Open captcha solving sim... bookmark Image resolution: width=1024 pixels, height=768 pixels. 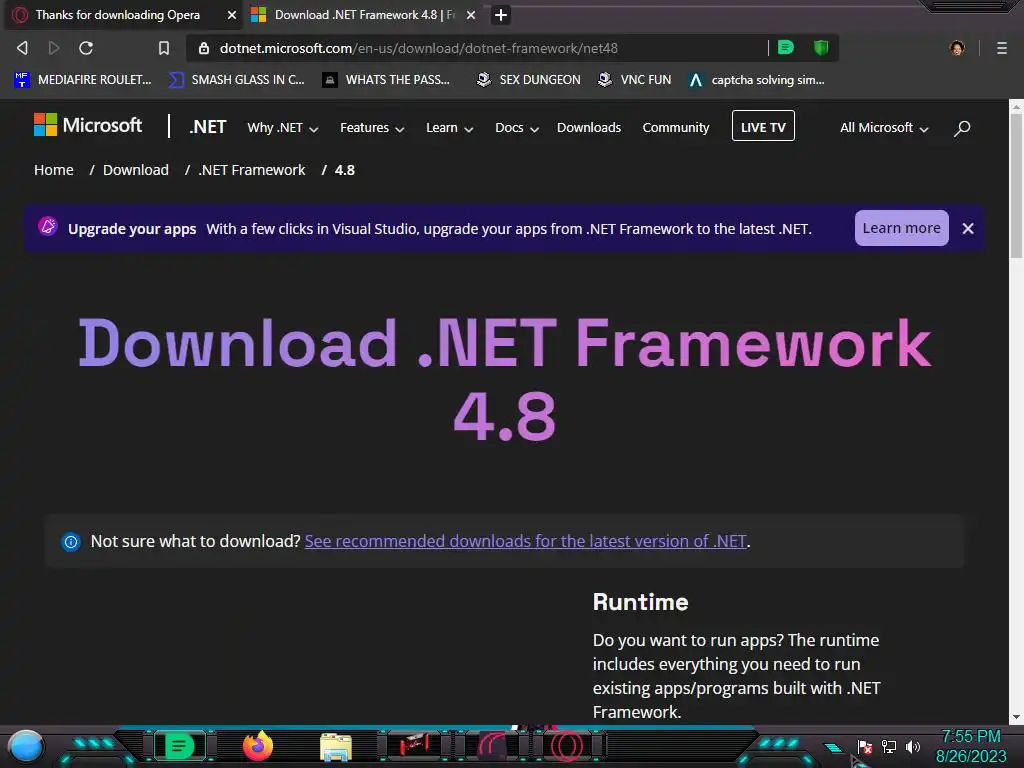(757, 80)
